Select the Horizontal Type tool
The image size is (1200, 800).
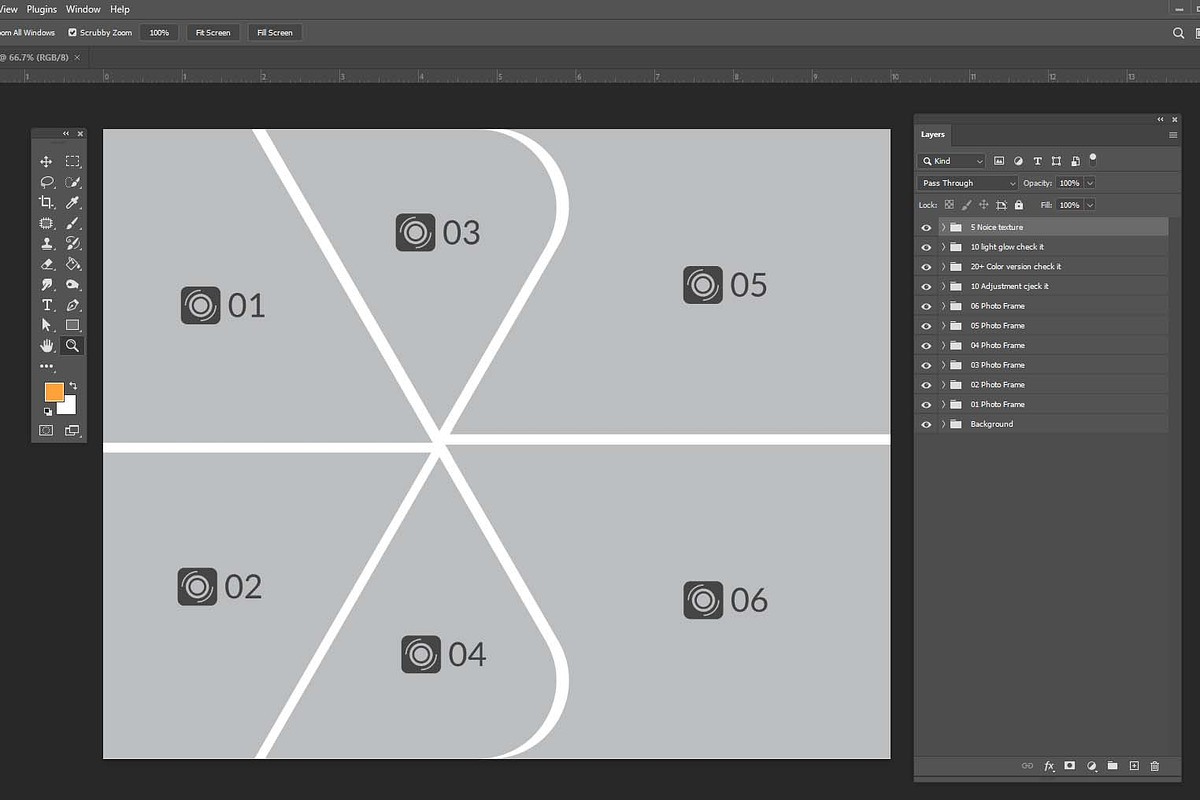coord(46,305)
